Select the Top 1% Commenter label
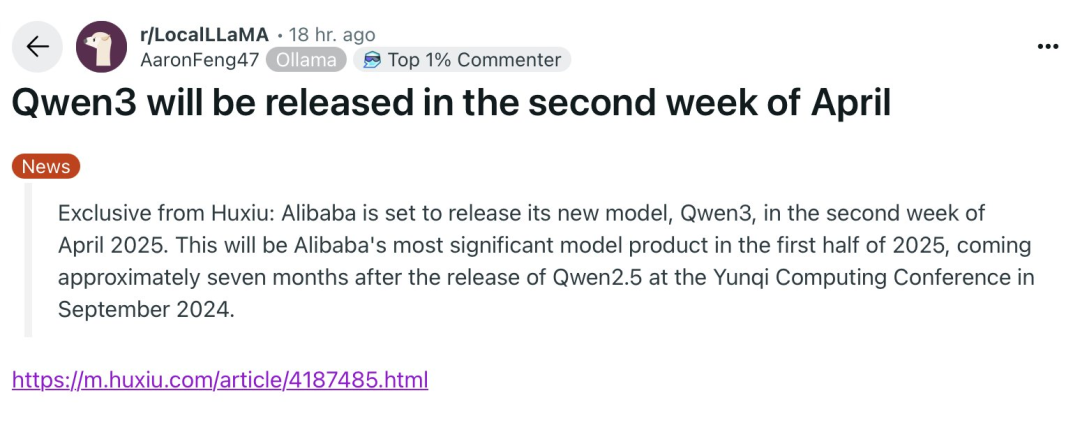The image size is (1080, 437). pyautogui.click(x=474, y=60)
